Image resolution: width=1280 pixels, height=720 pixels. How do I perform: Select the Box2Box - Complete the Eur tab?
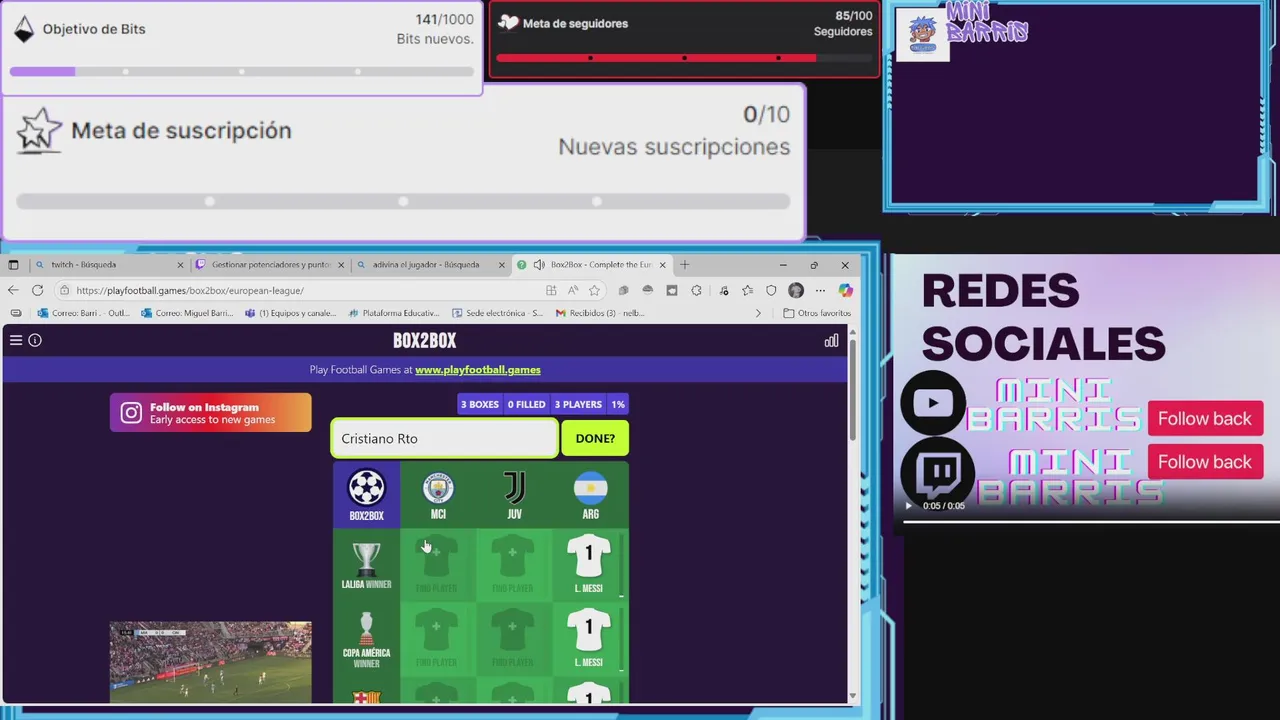click(593, 265)
